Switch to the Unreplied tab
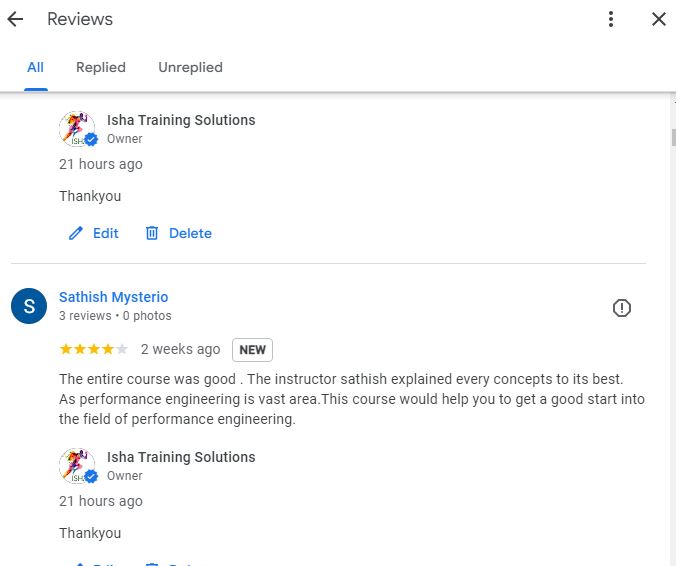 pyautogui.click(x=191, y=67)
